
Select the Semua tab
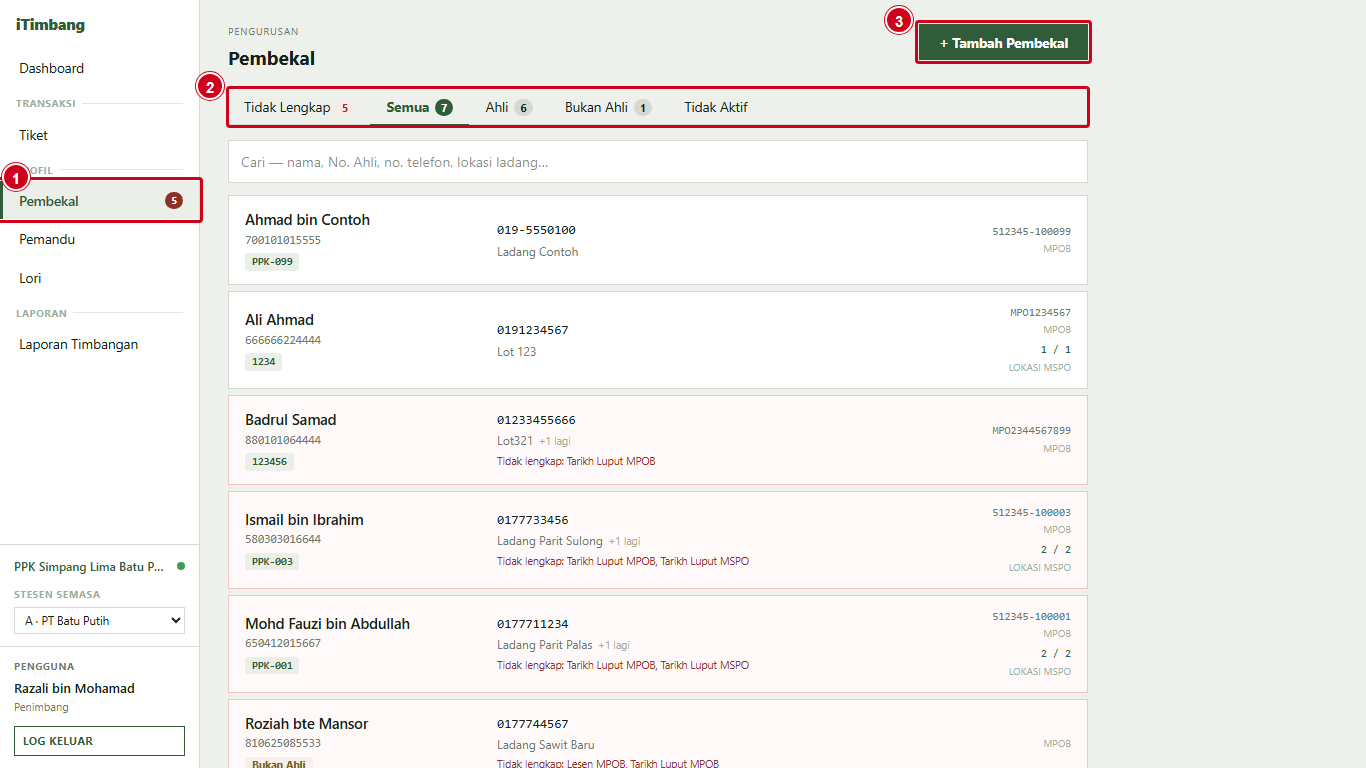[x=419, y=107]
